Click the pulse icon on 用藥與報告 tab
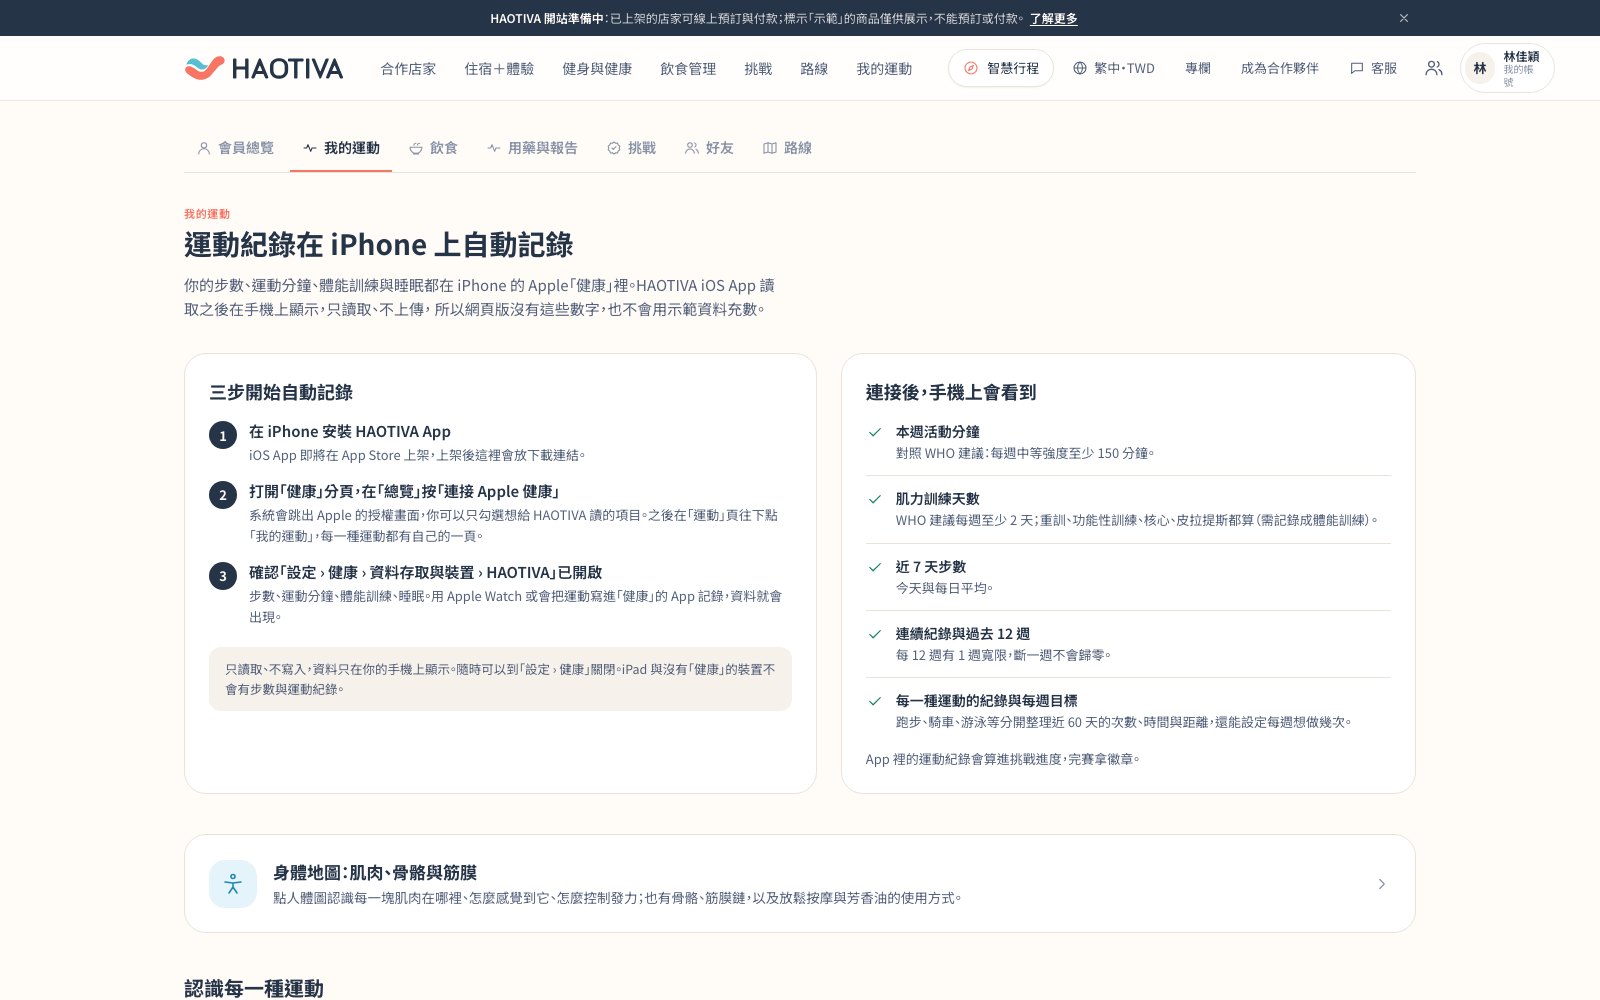The image size is (1600, 1000). (494, 148)
